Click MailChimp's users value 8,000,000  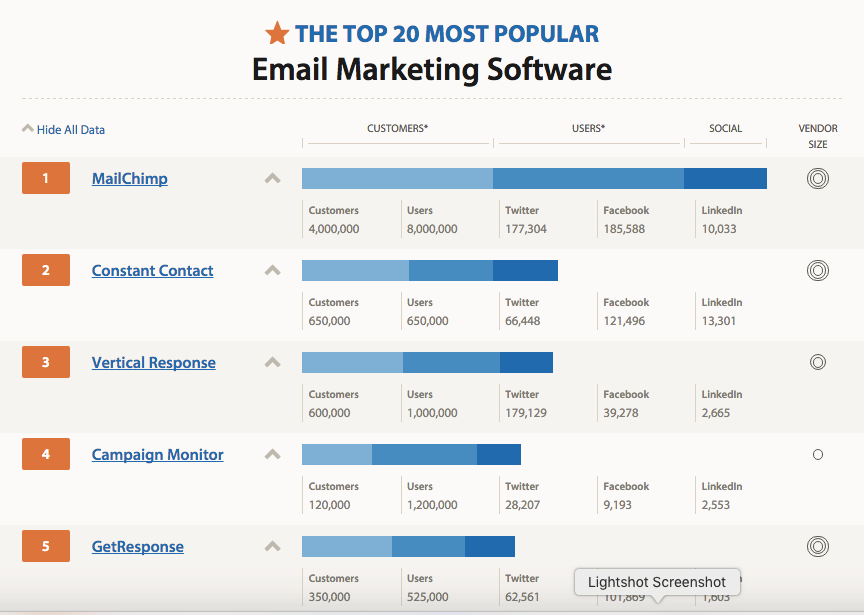tap(432, 229)
